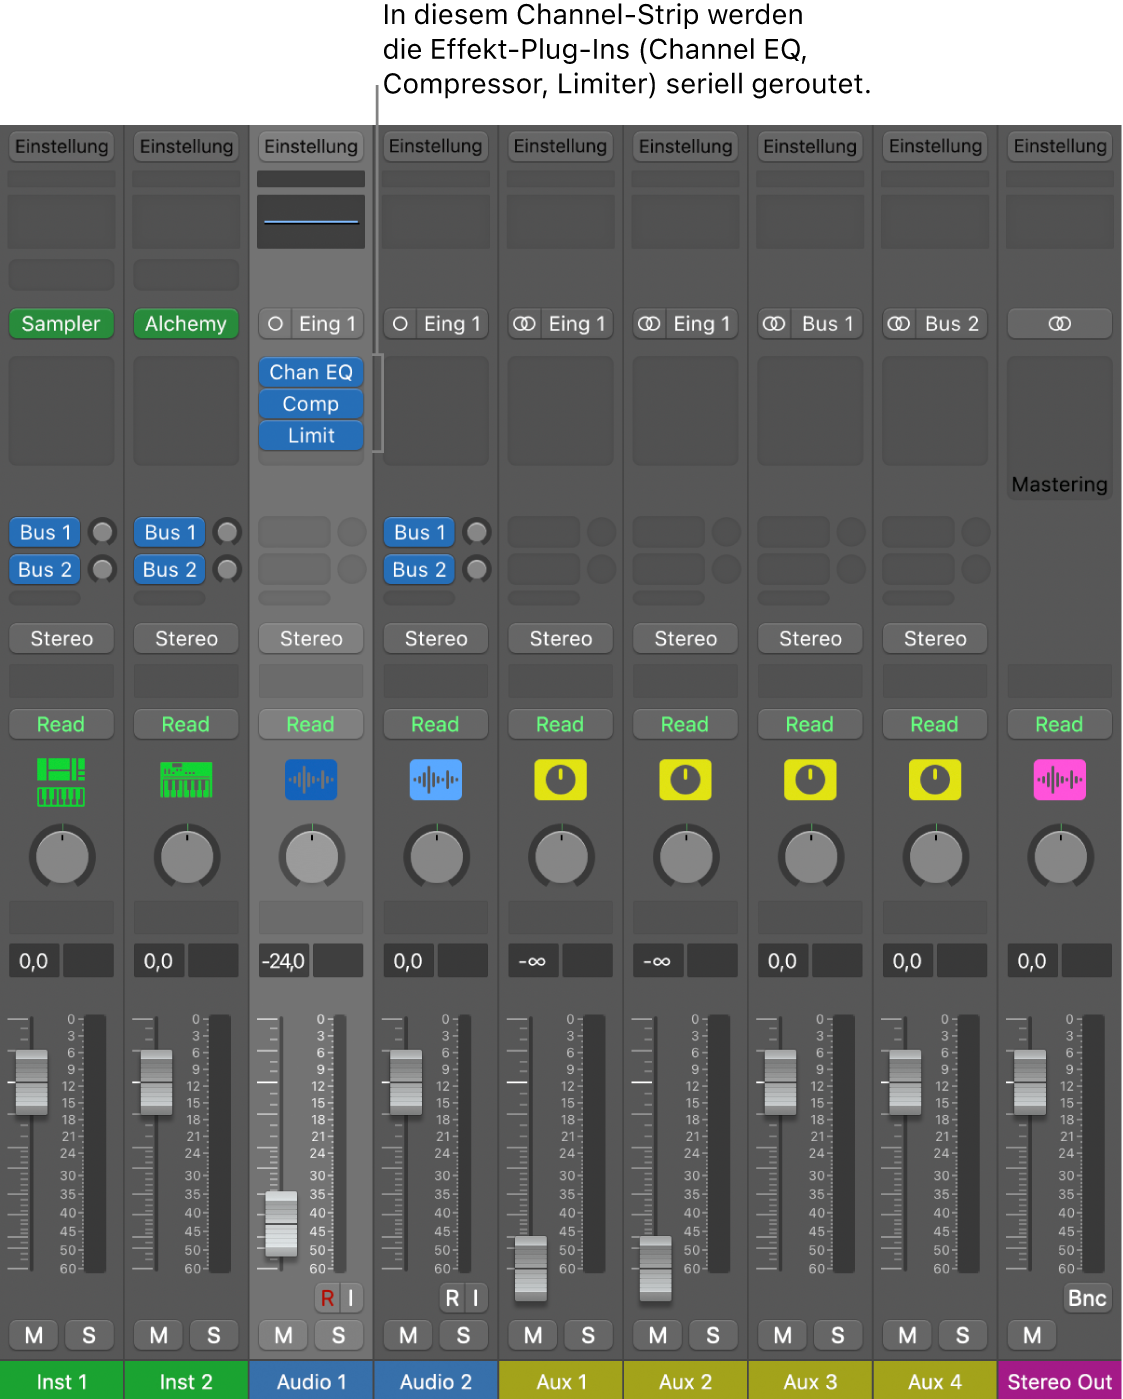Click the Bus 2 send on Inst 1
The height and width of the screenshot is (1399, 1123).
(x=43, y=569)
